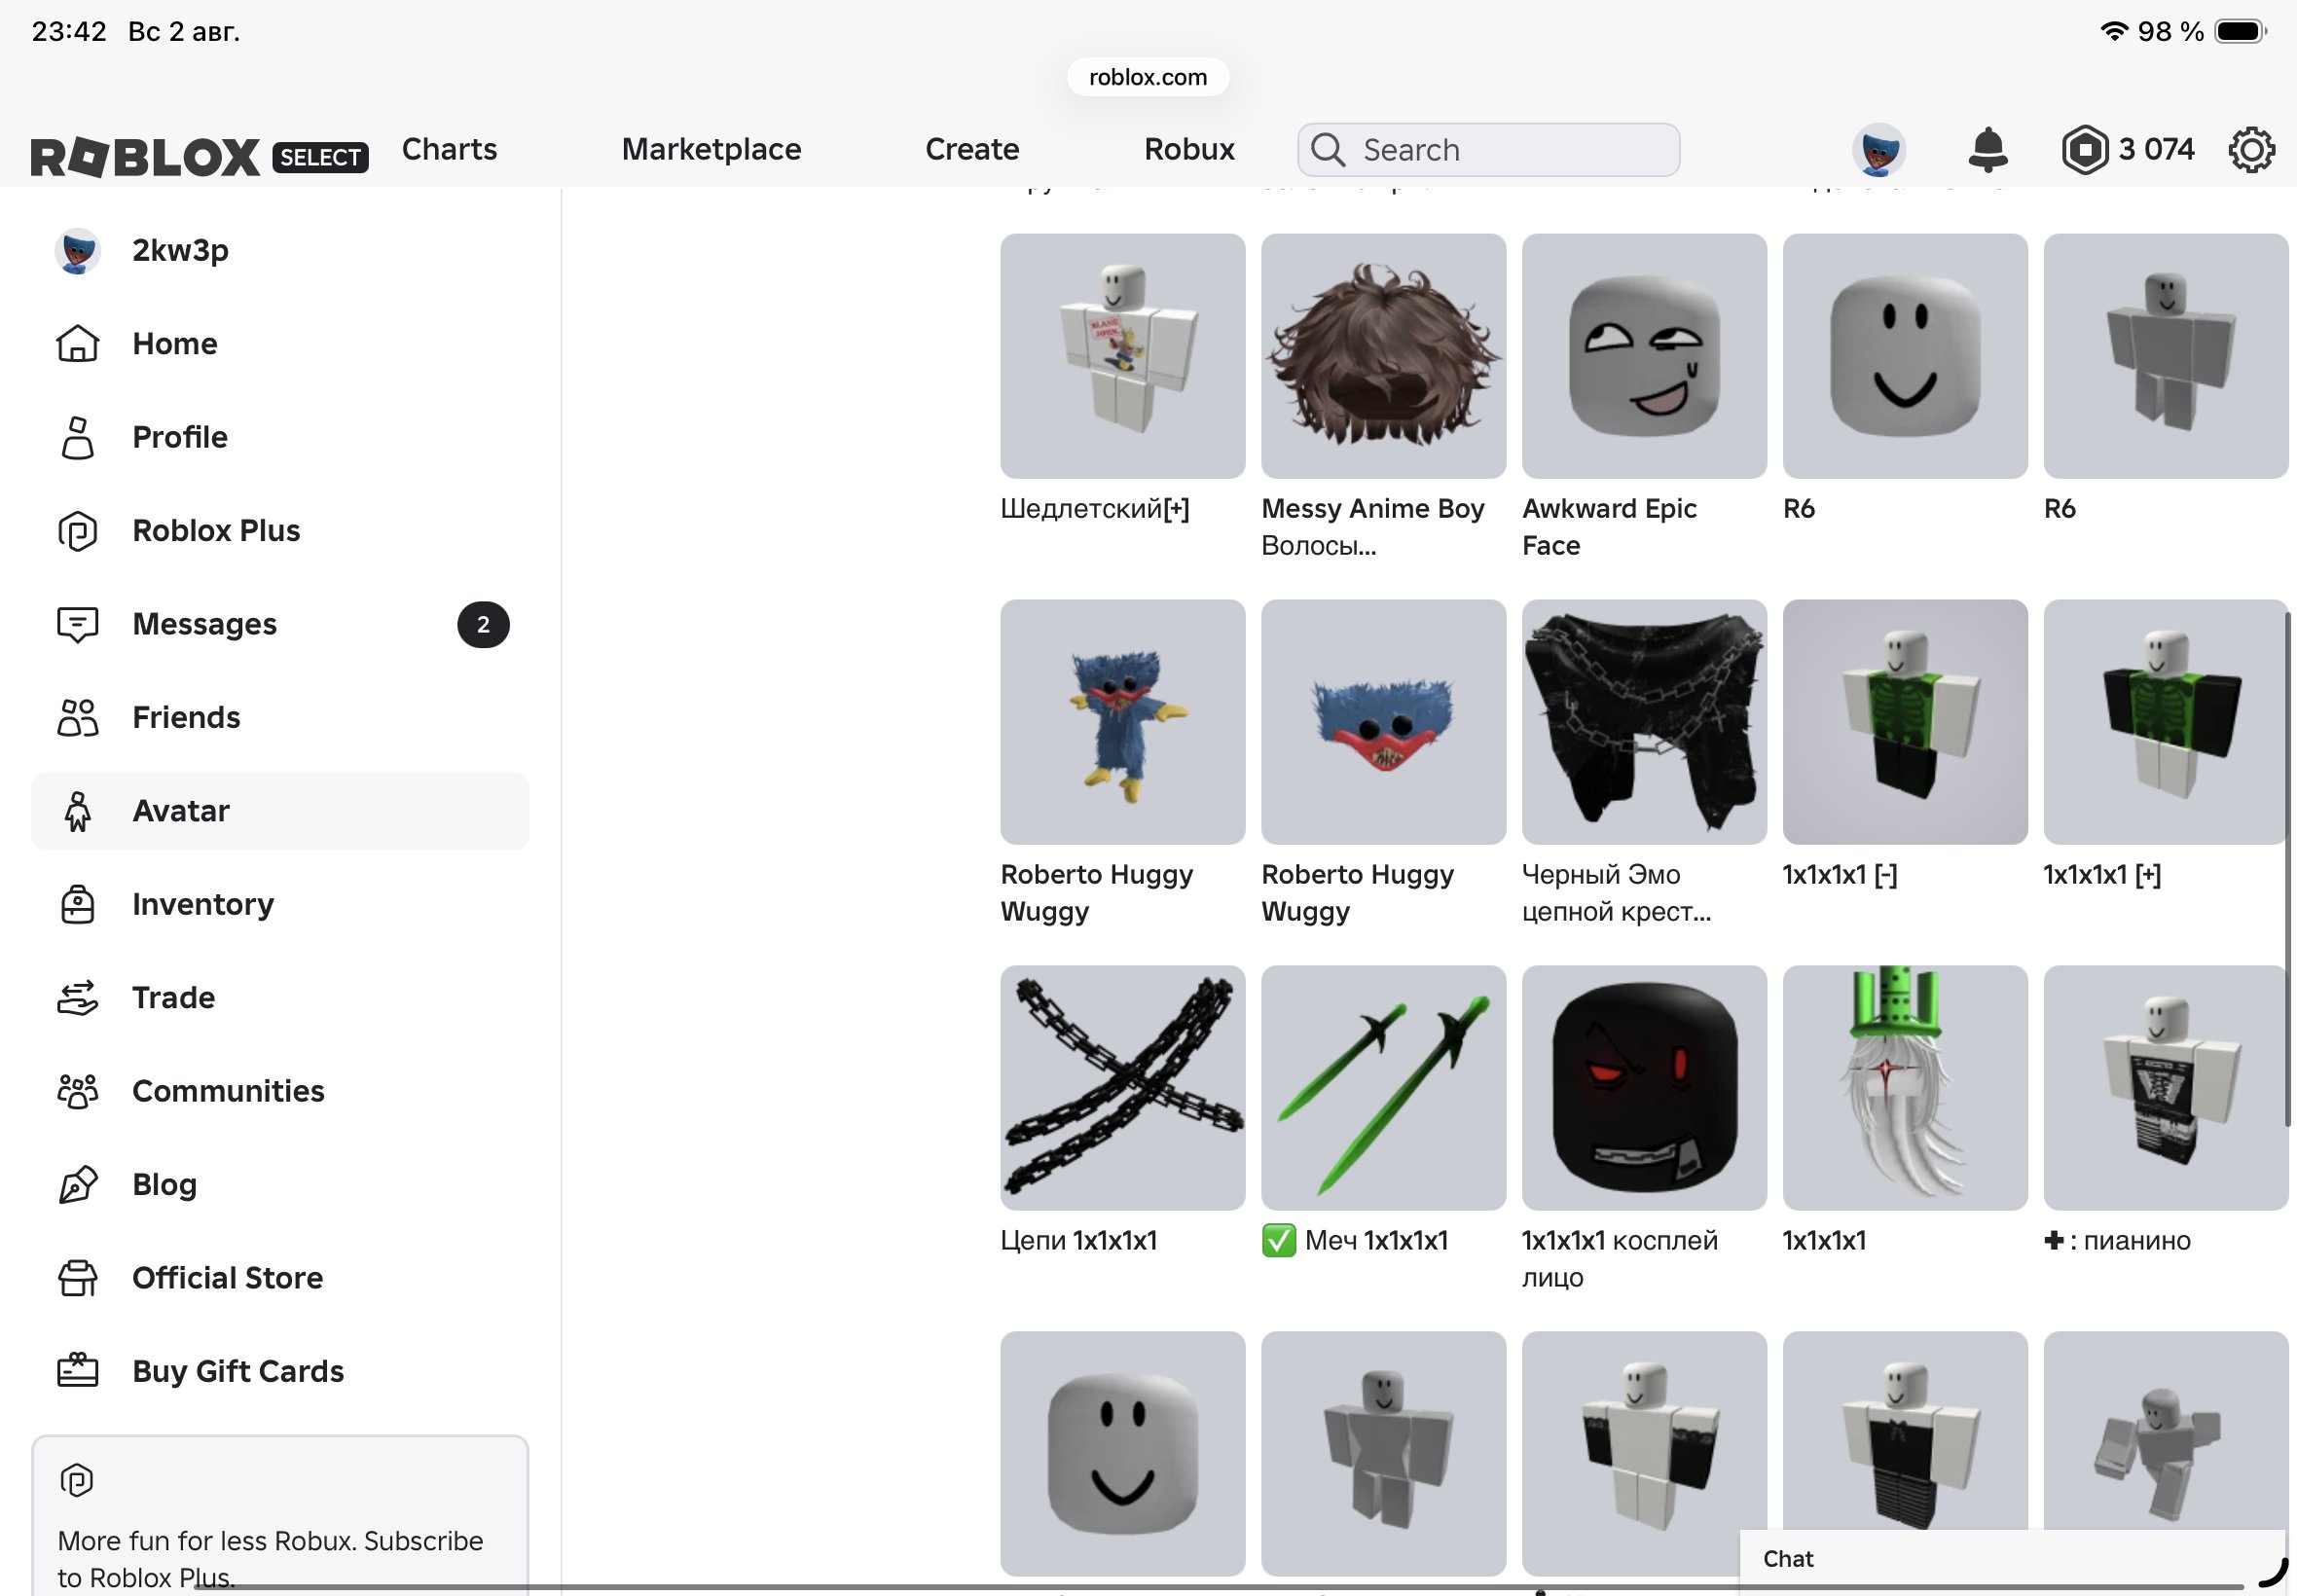Click the roblox.com address pill

point(1148,77)
